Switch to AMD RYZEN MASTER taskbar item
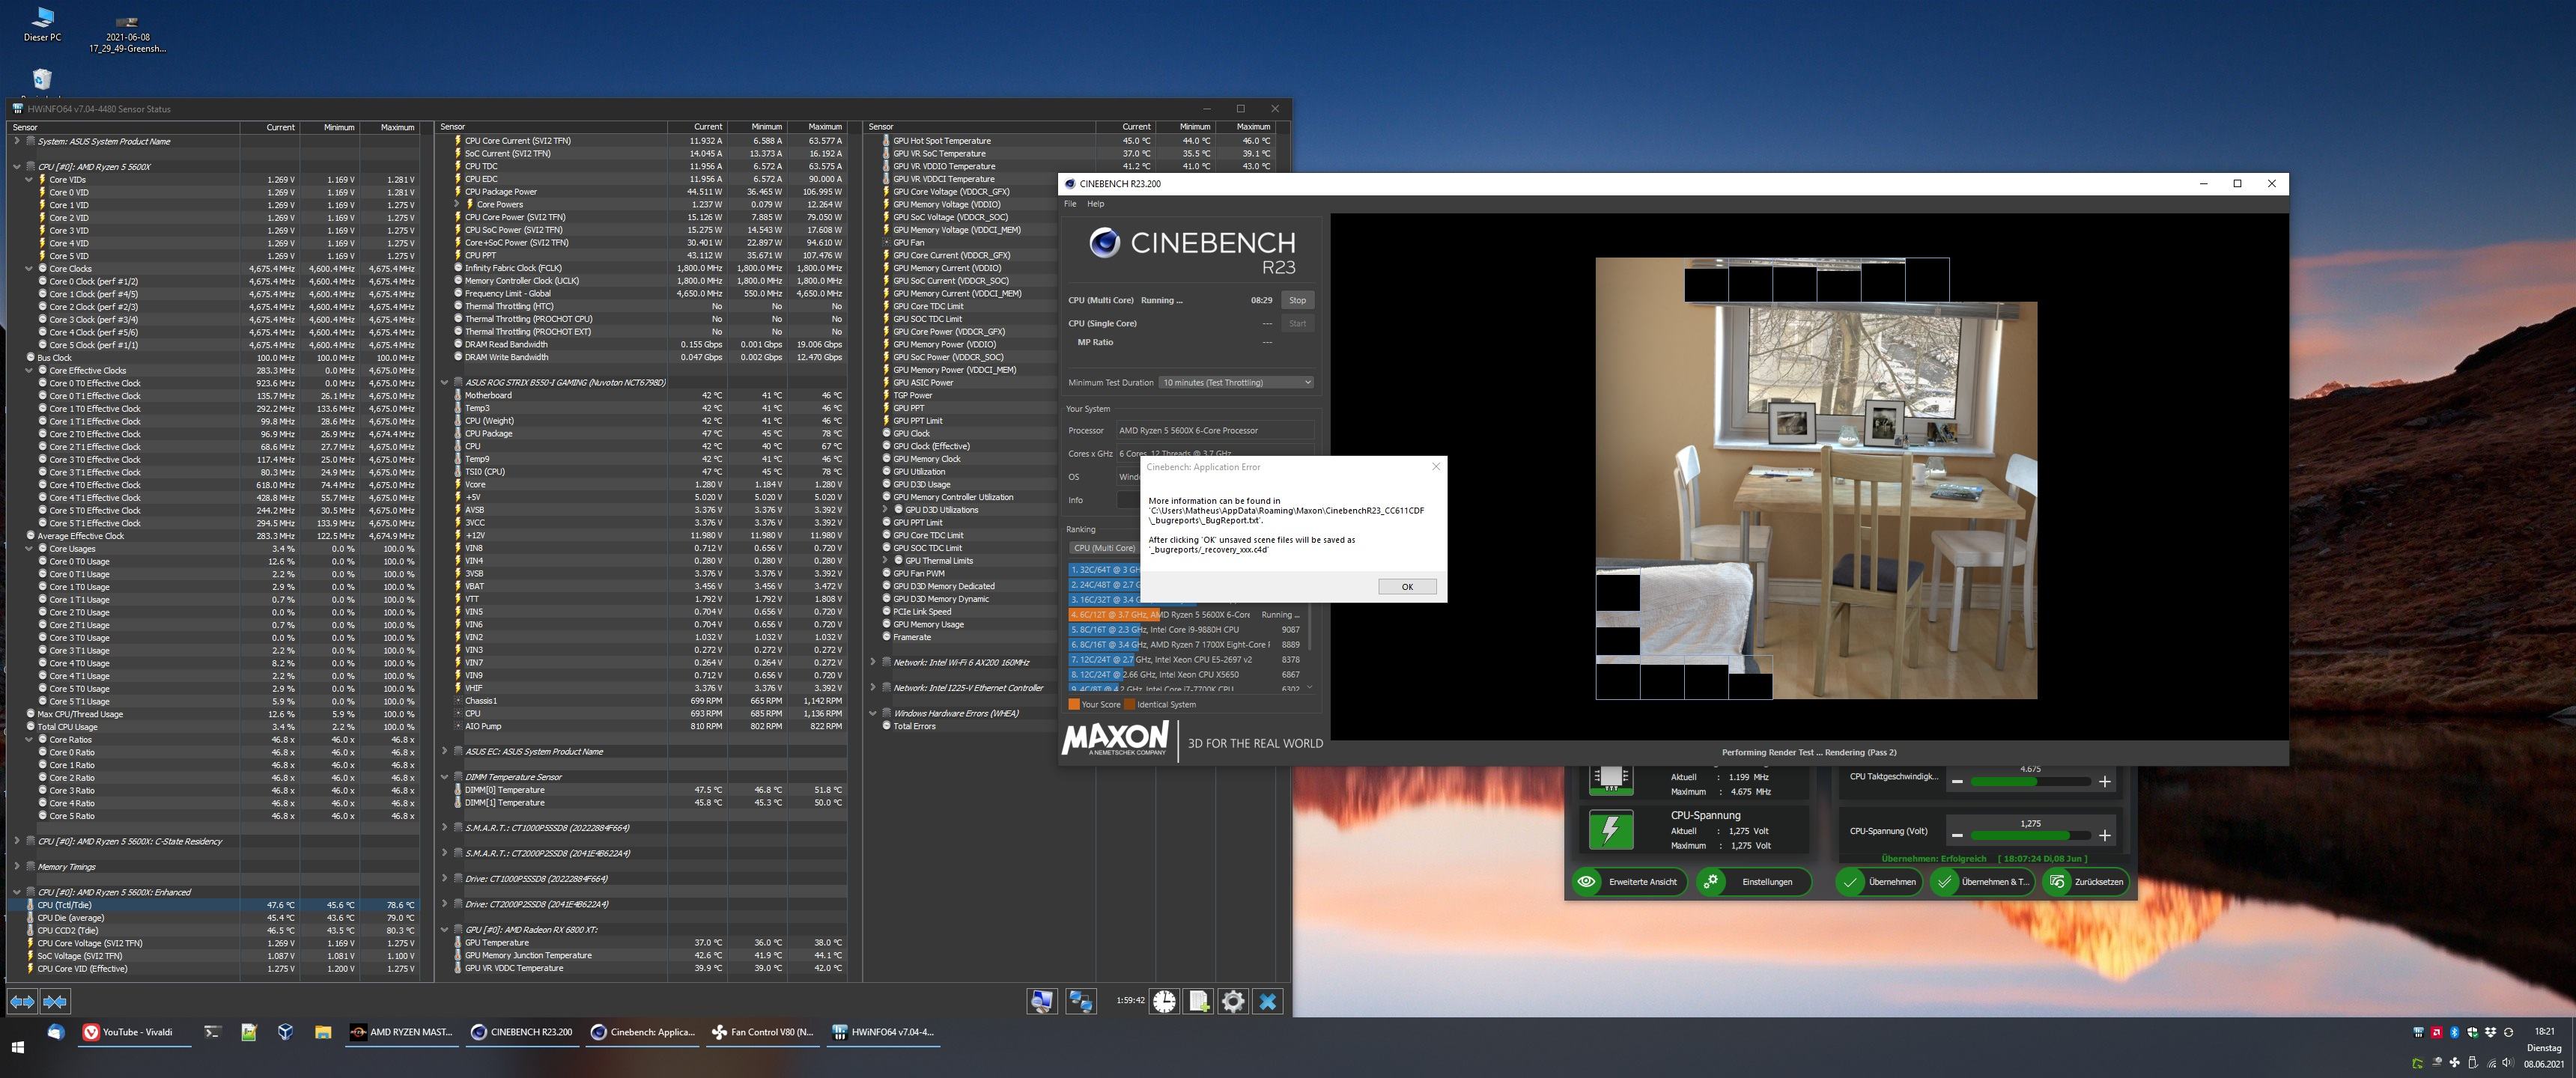The width and height of the screenshot is (2576, 1078). click(x=401, y=1032)
